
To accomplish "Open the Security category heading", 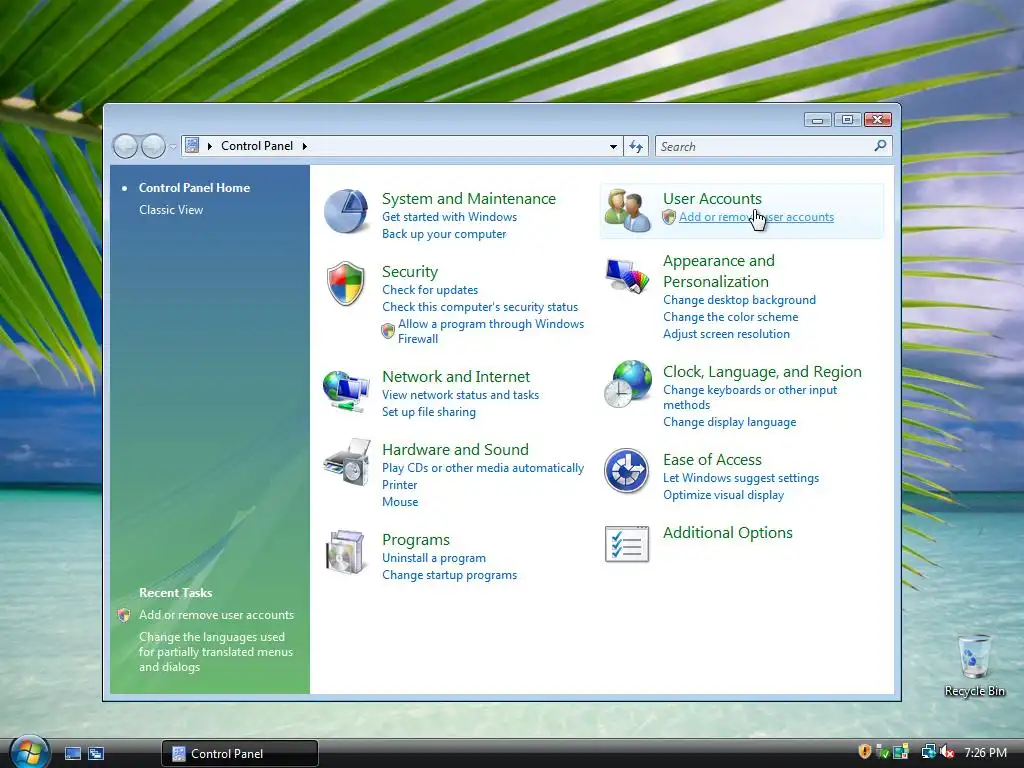I will point(409,272).
